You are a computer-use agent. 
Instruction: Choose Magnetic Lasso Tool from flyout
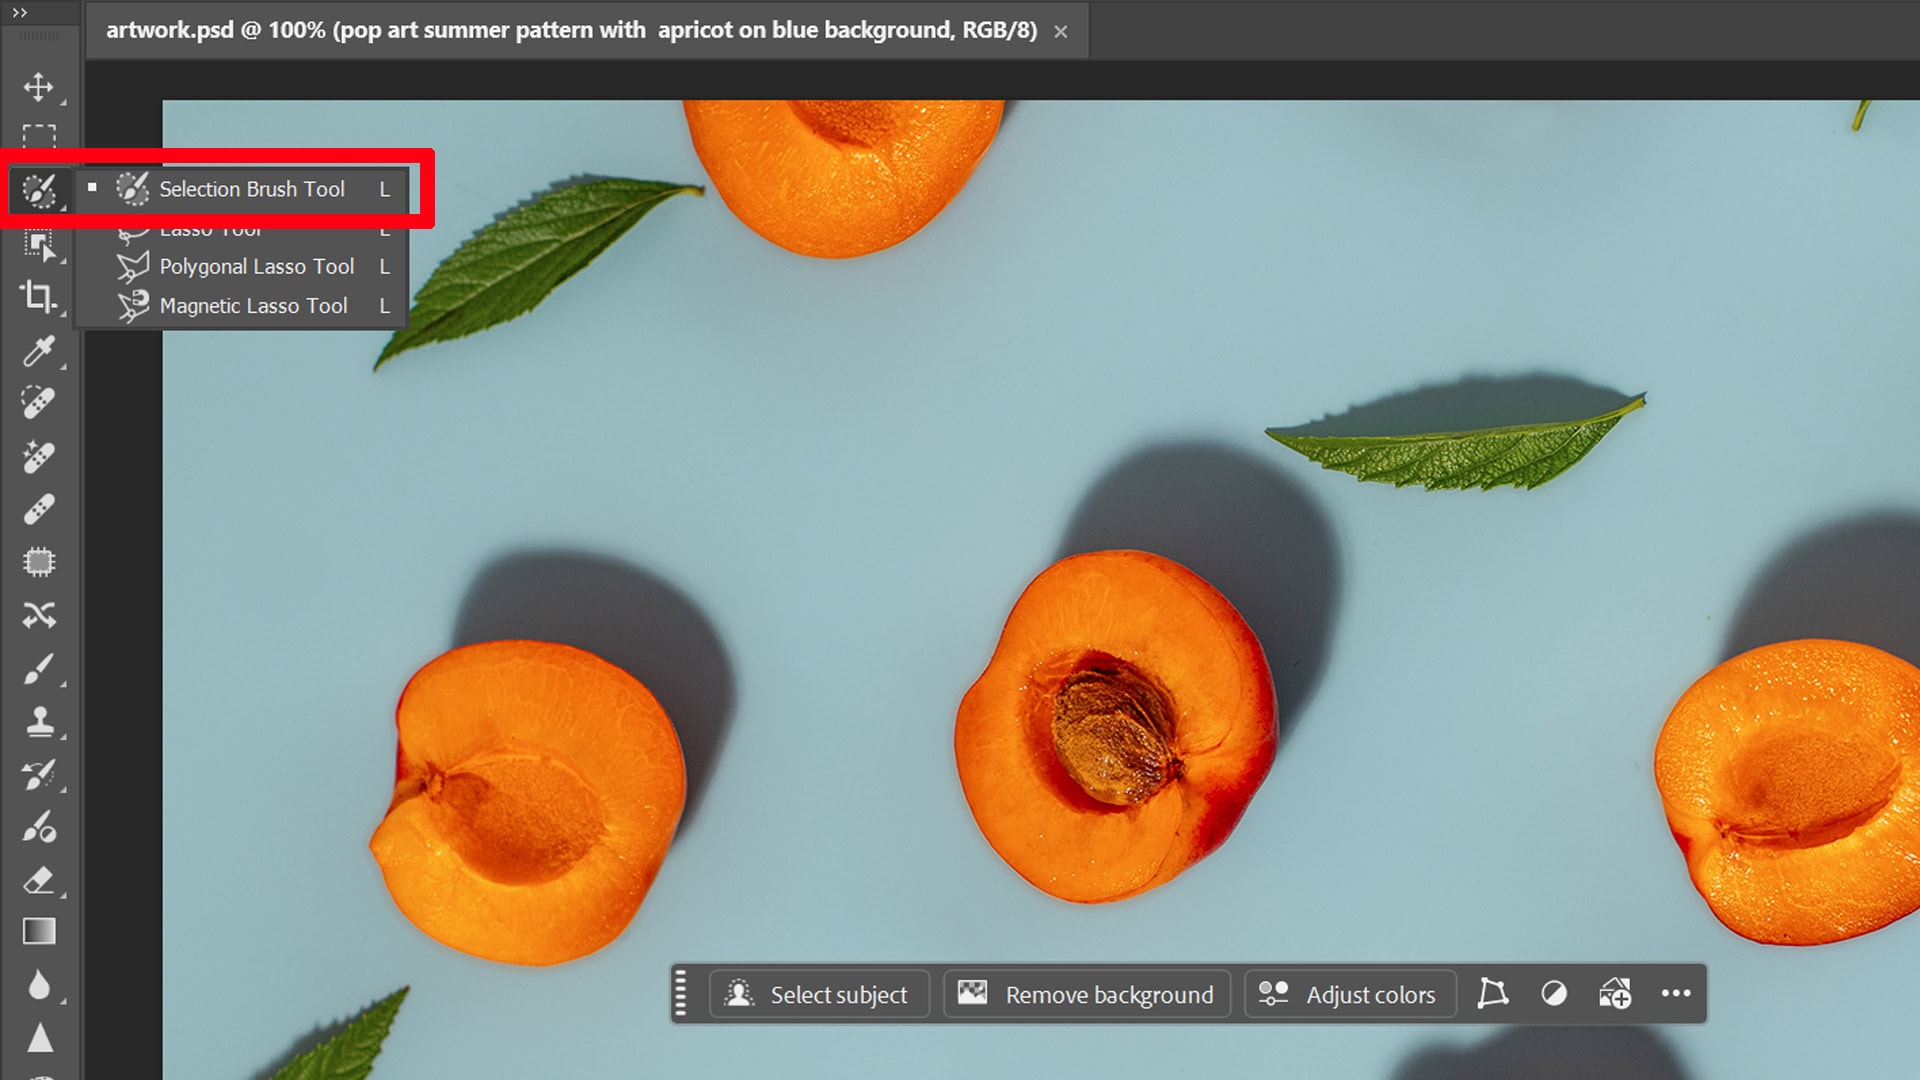tap(253, 306)
